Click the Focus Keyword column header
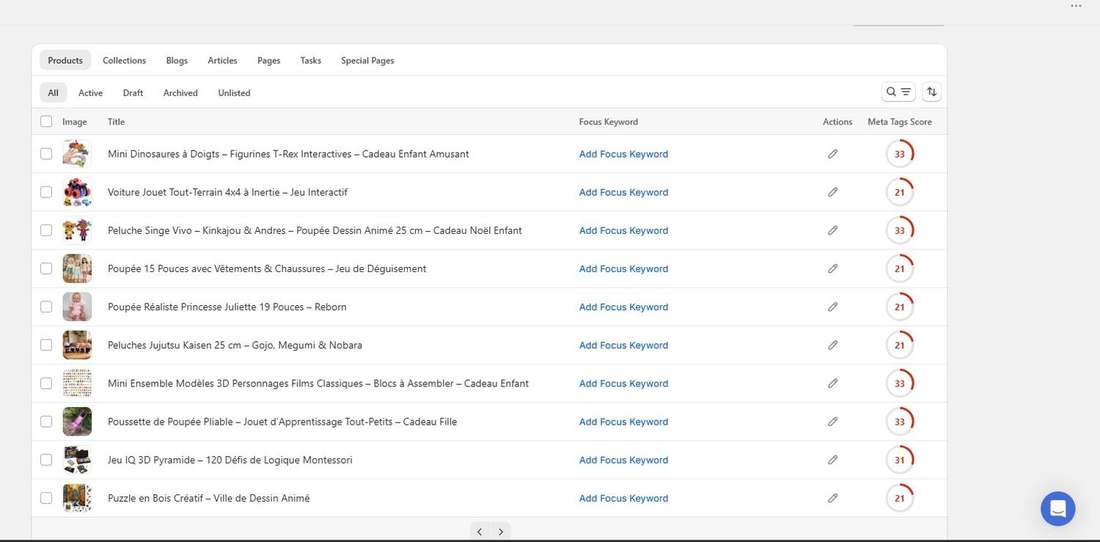 pos(608,122)
